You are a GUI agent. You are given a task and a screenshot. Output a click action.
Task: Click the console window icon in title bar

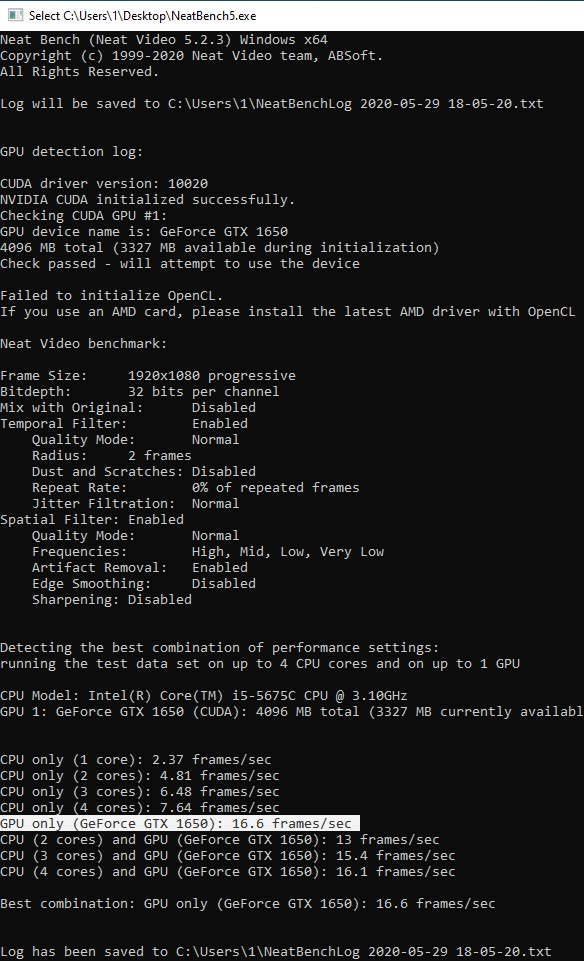pyautogui.click(x=15, y=15)
